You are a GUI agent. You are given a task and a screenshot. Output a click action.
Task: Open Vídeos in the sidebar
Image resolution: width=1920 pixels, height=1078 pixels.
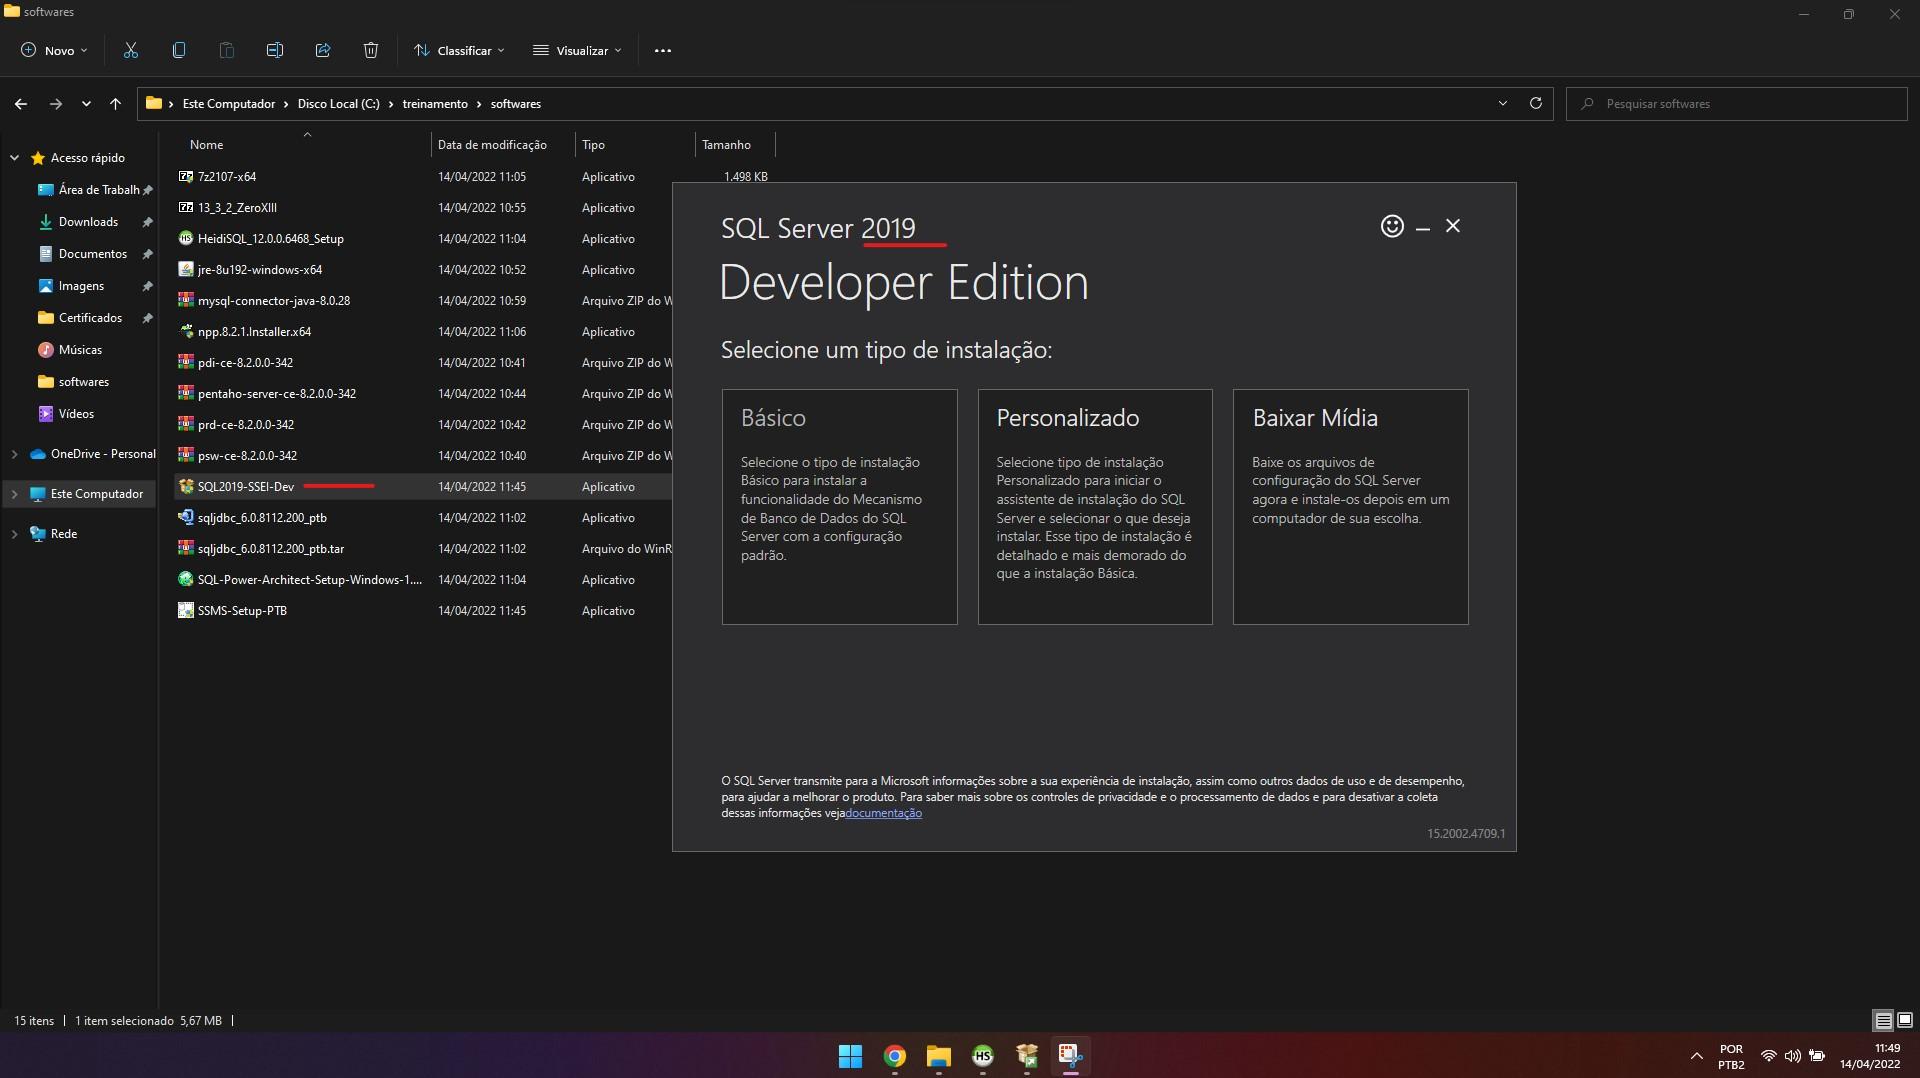76,413
